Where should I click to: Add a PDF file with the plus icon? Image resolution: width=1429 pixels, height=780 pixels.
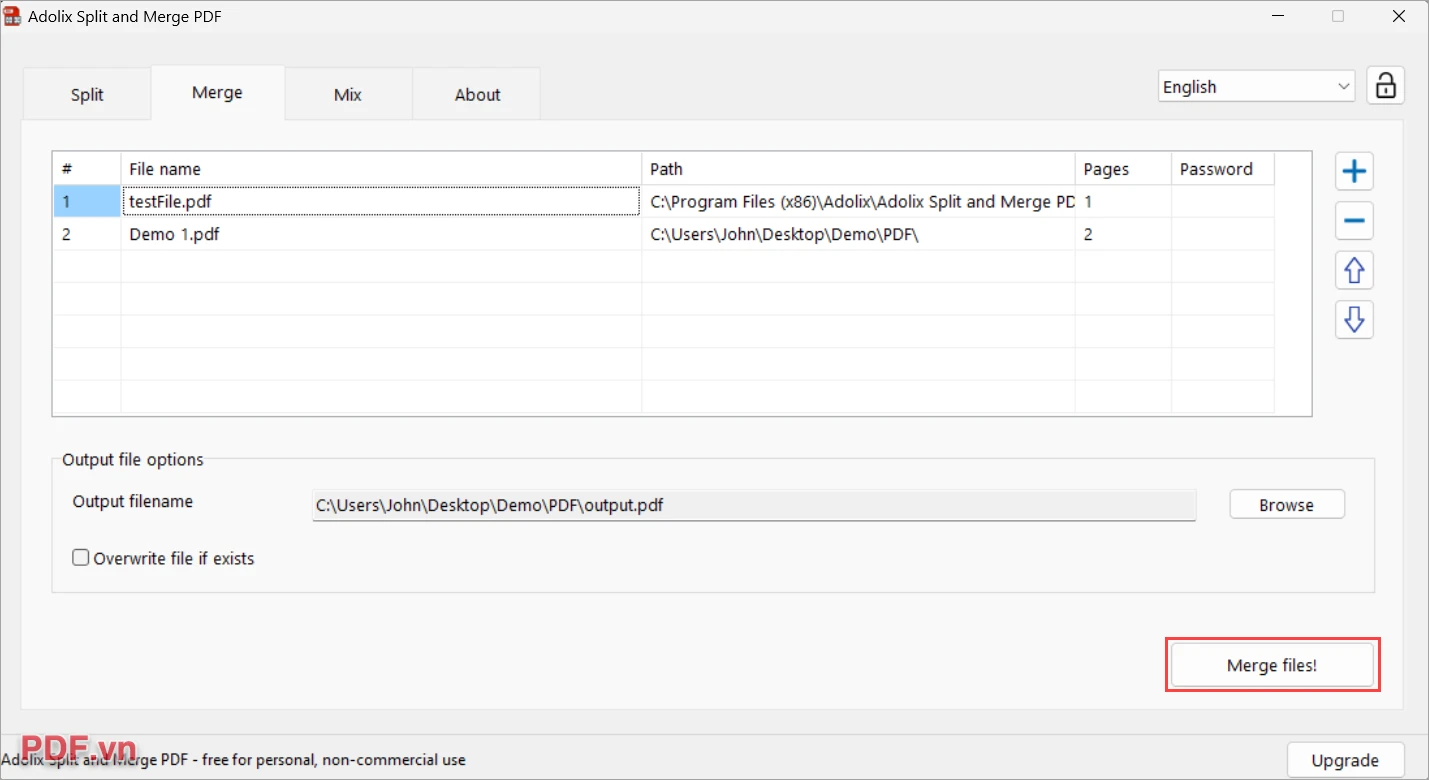click(1354, 171)
